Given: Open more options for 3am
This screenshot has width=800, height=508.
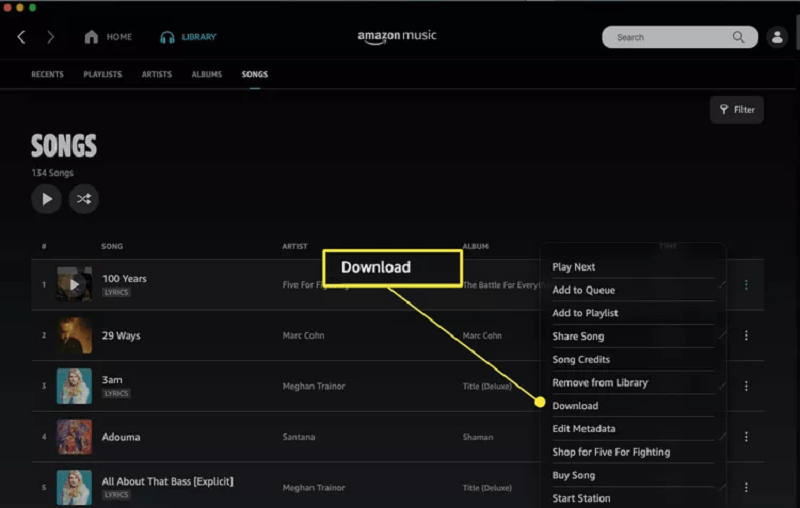Looking at the screenshot, I should [x=746, y=386].
